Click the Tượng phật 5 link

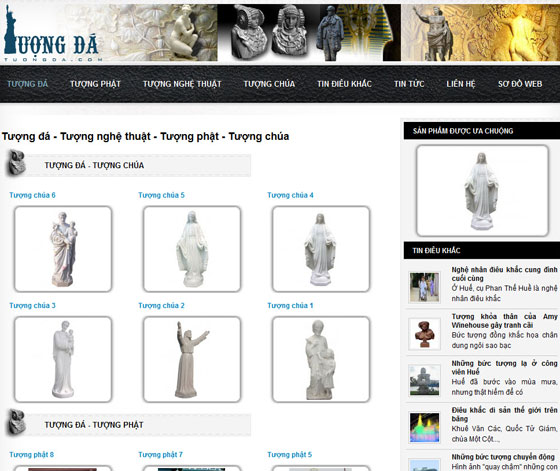click(x=290, y=455)
